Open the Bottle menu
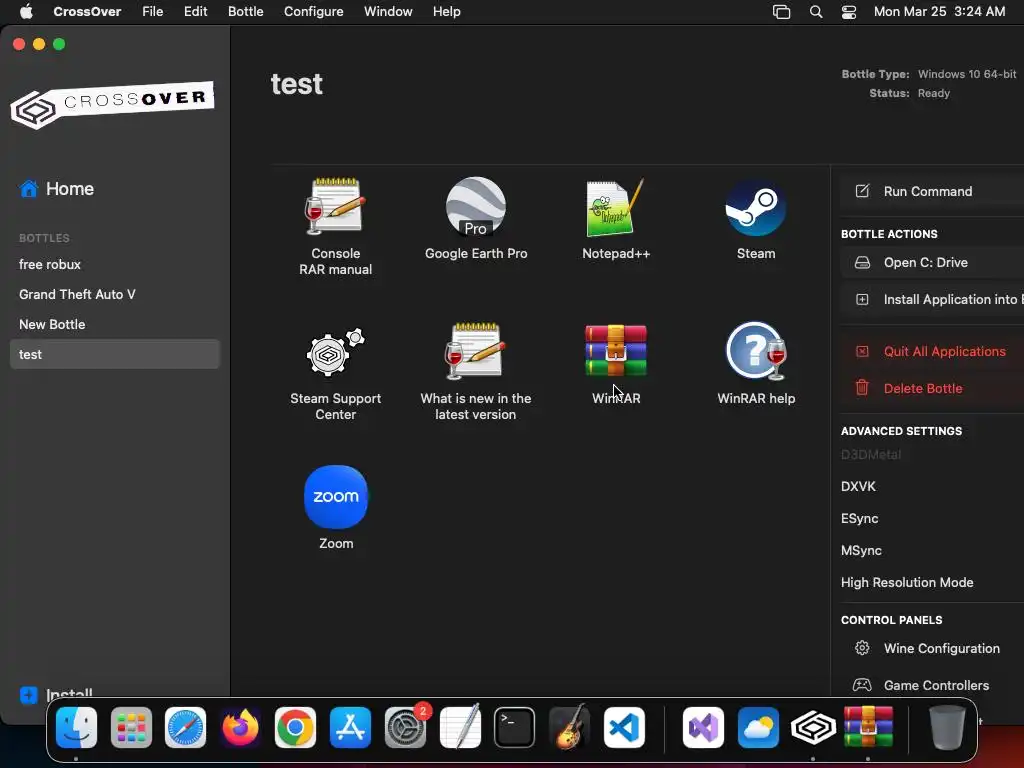This screenshot has width=1024, height=768. 246,12
